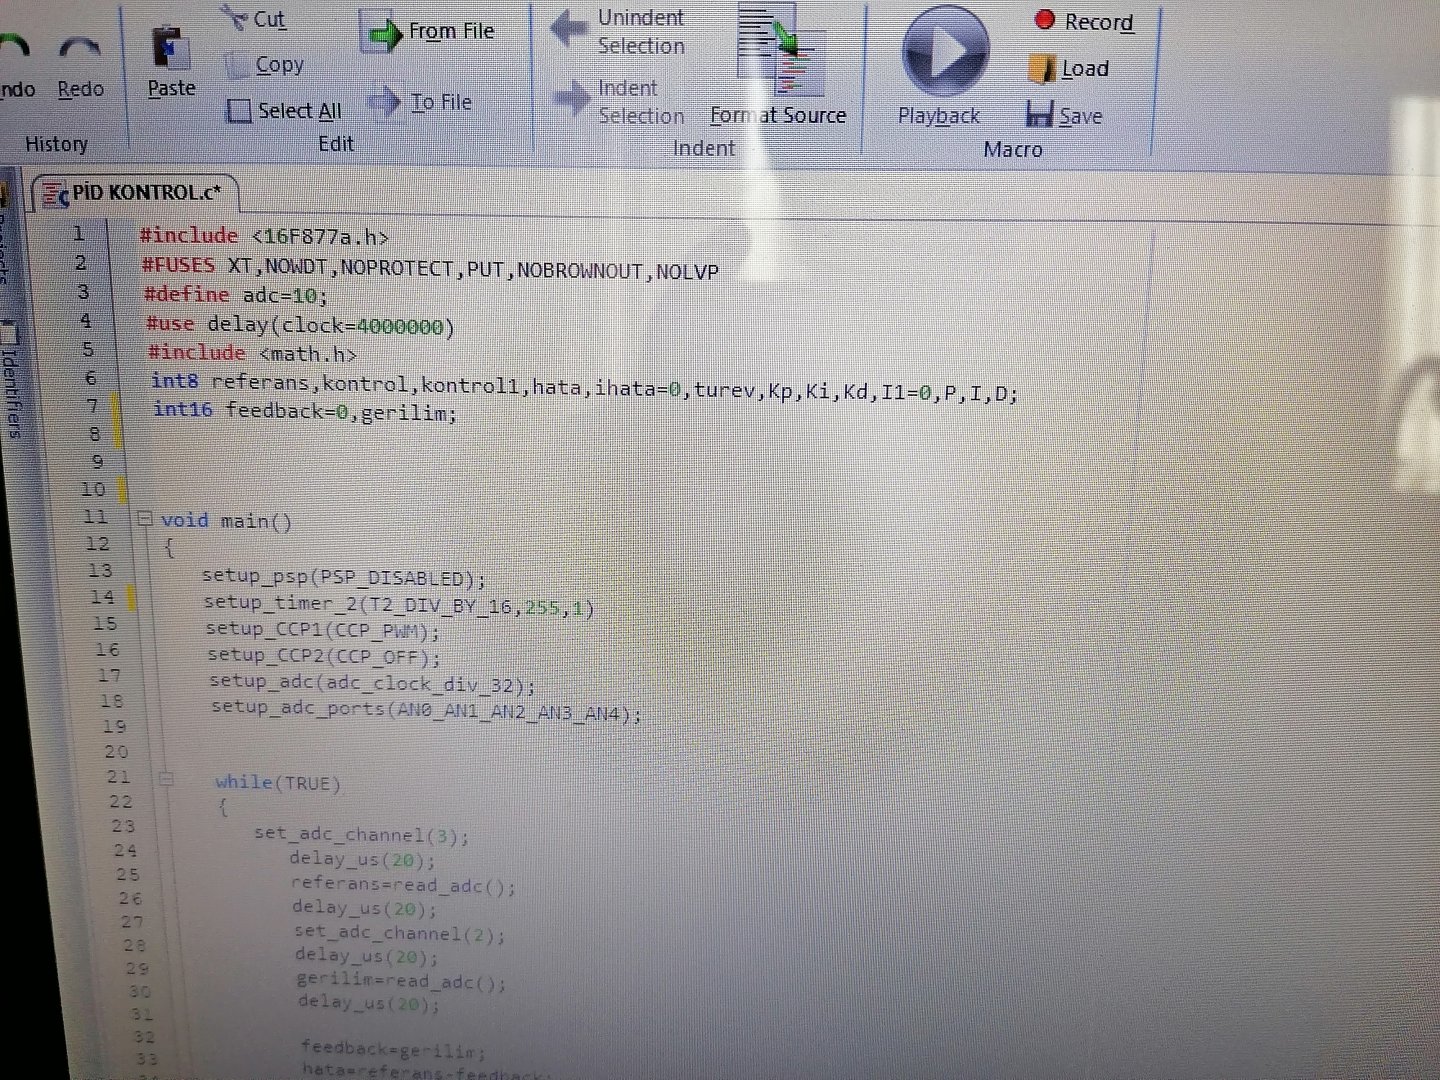
Task: Click the Format Source icon
Action: (x=780, y=50)
